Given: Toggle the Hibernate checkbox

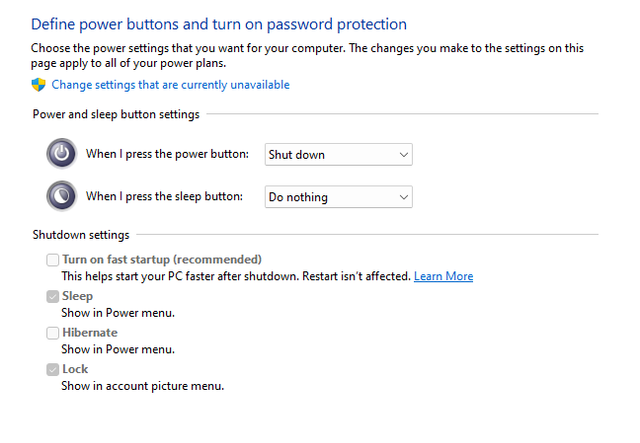Looking at the screenshot, I should point(53,333).
